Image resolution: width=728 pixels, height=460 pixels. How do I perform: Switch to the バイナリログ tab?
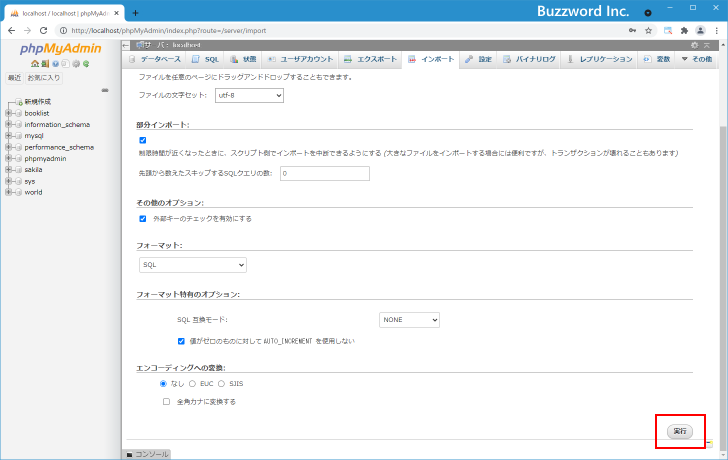529,59
